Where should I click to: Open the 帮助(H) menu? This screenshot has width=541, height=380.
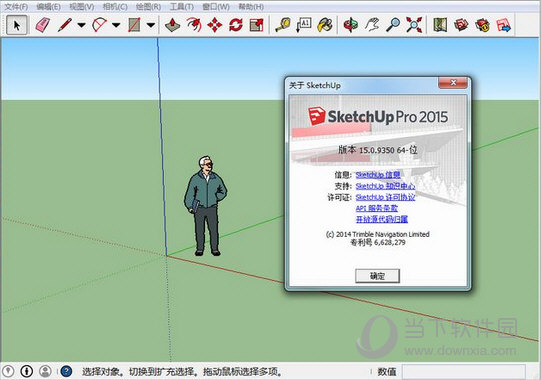click(251, 7)
